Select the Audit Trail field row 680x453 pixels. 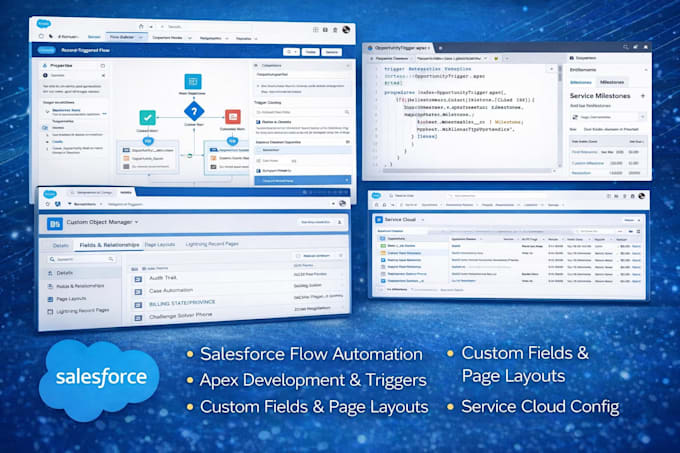pyautogui.click(x=238, y=277)
